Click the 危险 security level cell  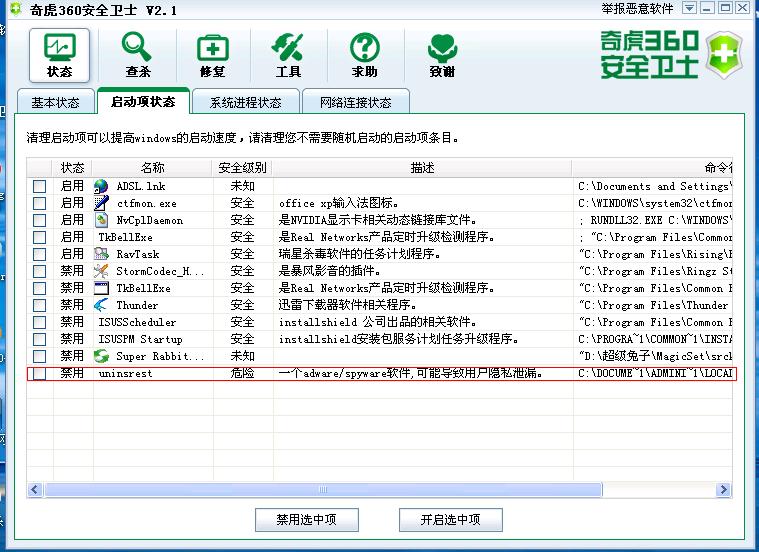pyautogui.click(x=242, y=373)
